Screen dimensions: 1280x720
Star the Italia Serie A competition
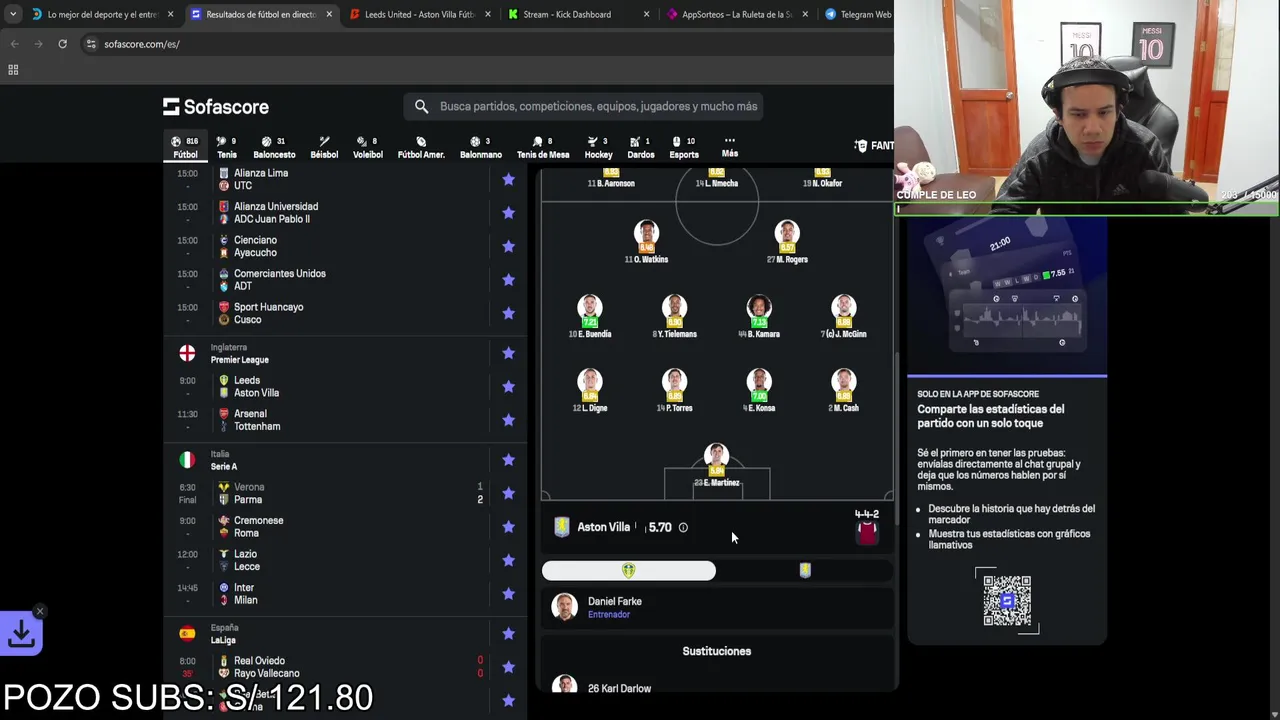tap(508, 460)
